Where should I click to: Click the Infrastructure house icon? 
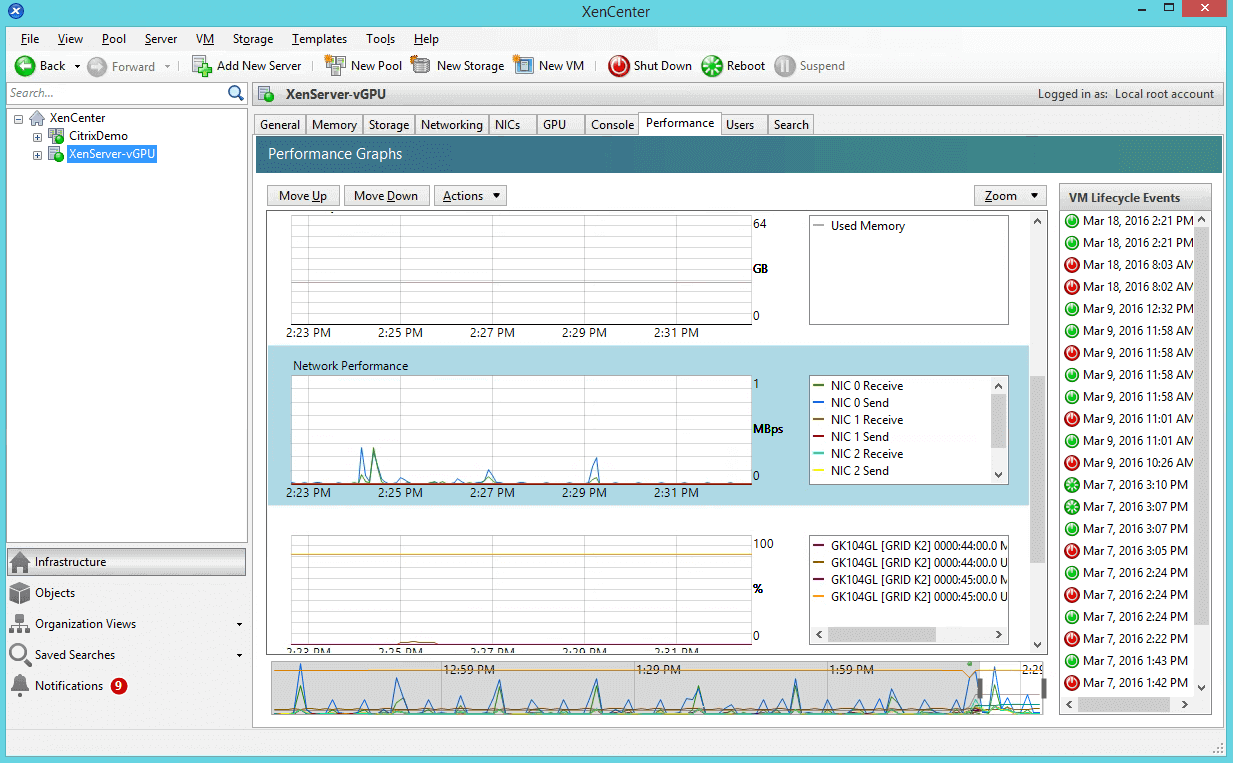[x=20, y=562]
